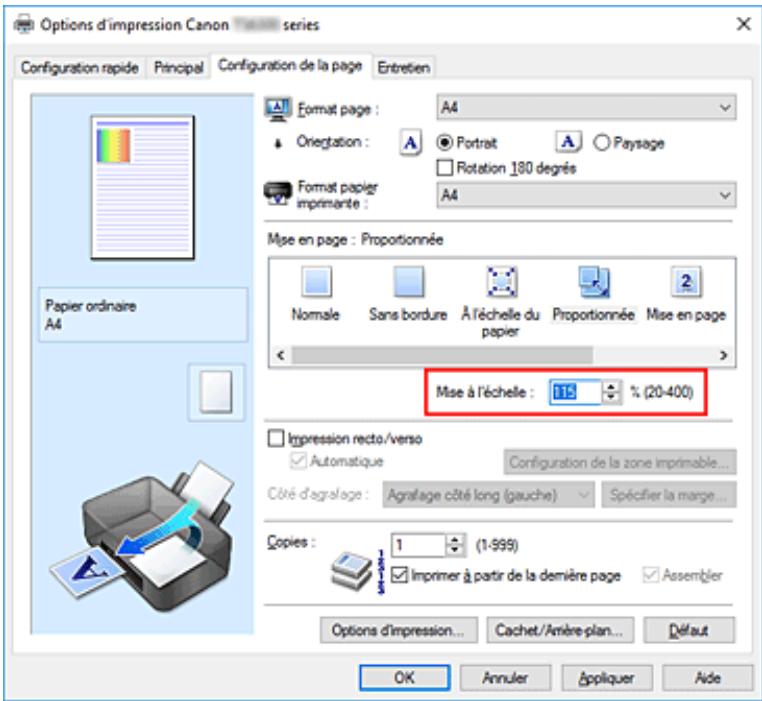Open the Côté d'agrafage dropdown

488,495
